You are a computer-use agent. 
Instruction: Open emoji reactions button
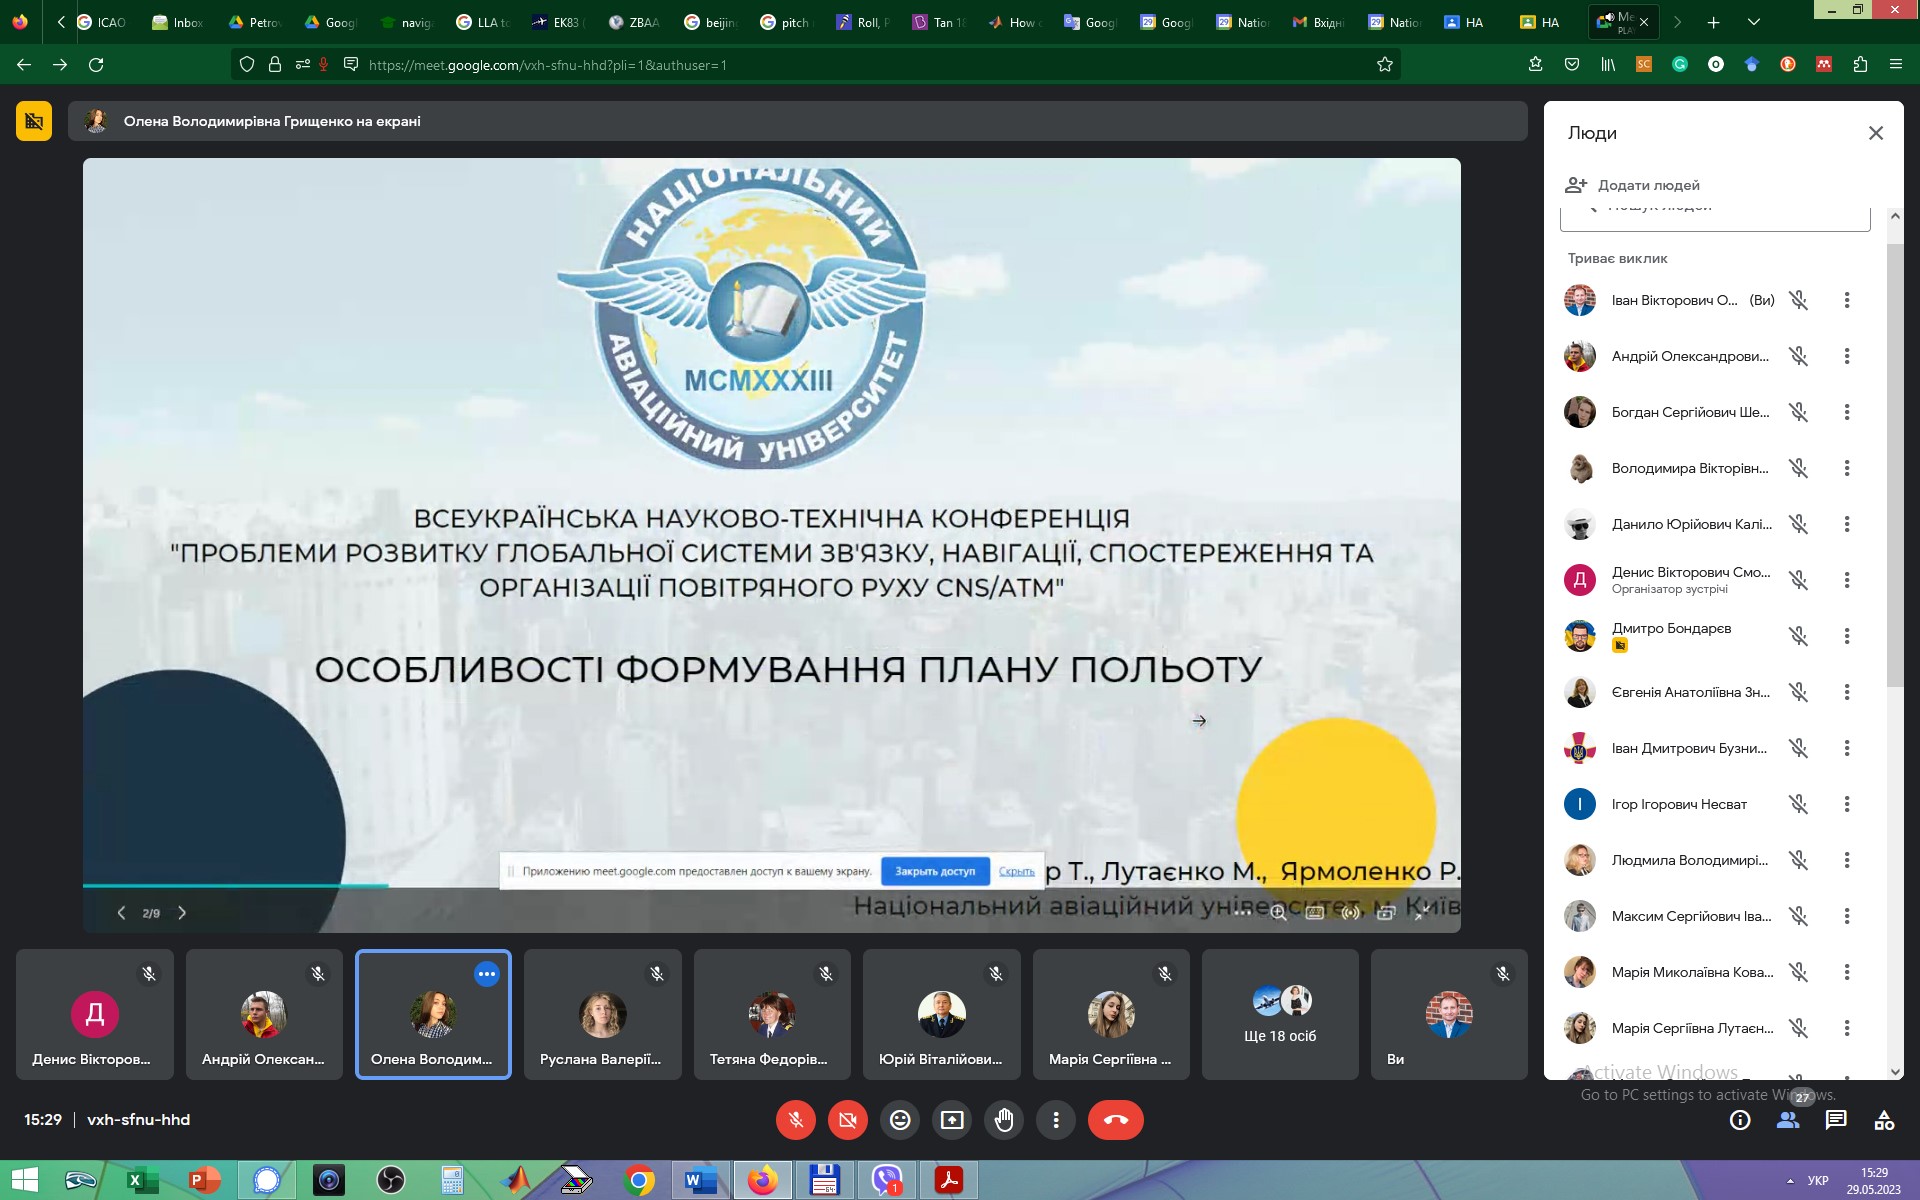[900, 1120]
